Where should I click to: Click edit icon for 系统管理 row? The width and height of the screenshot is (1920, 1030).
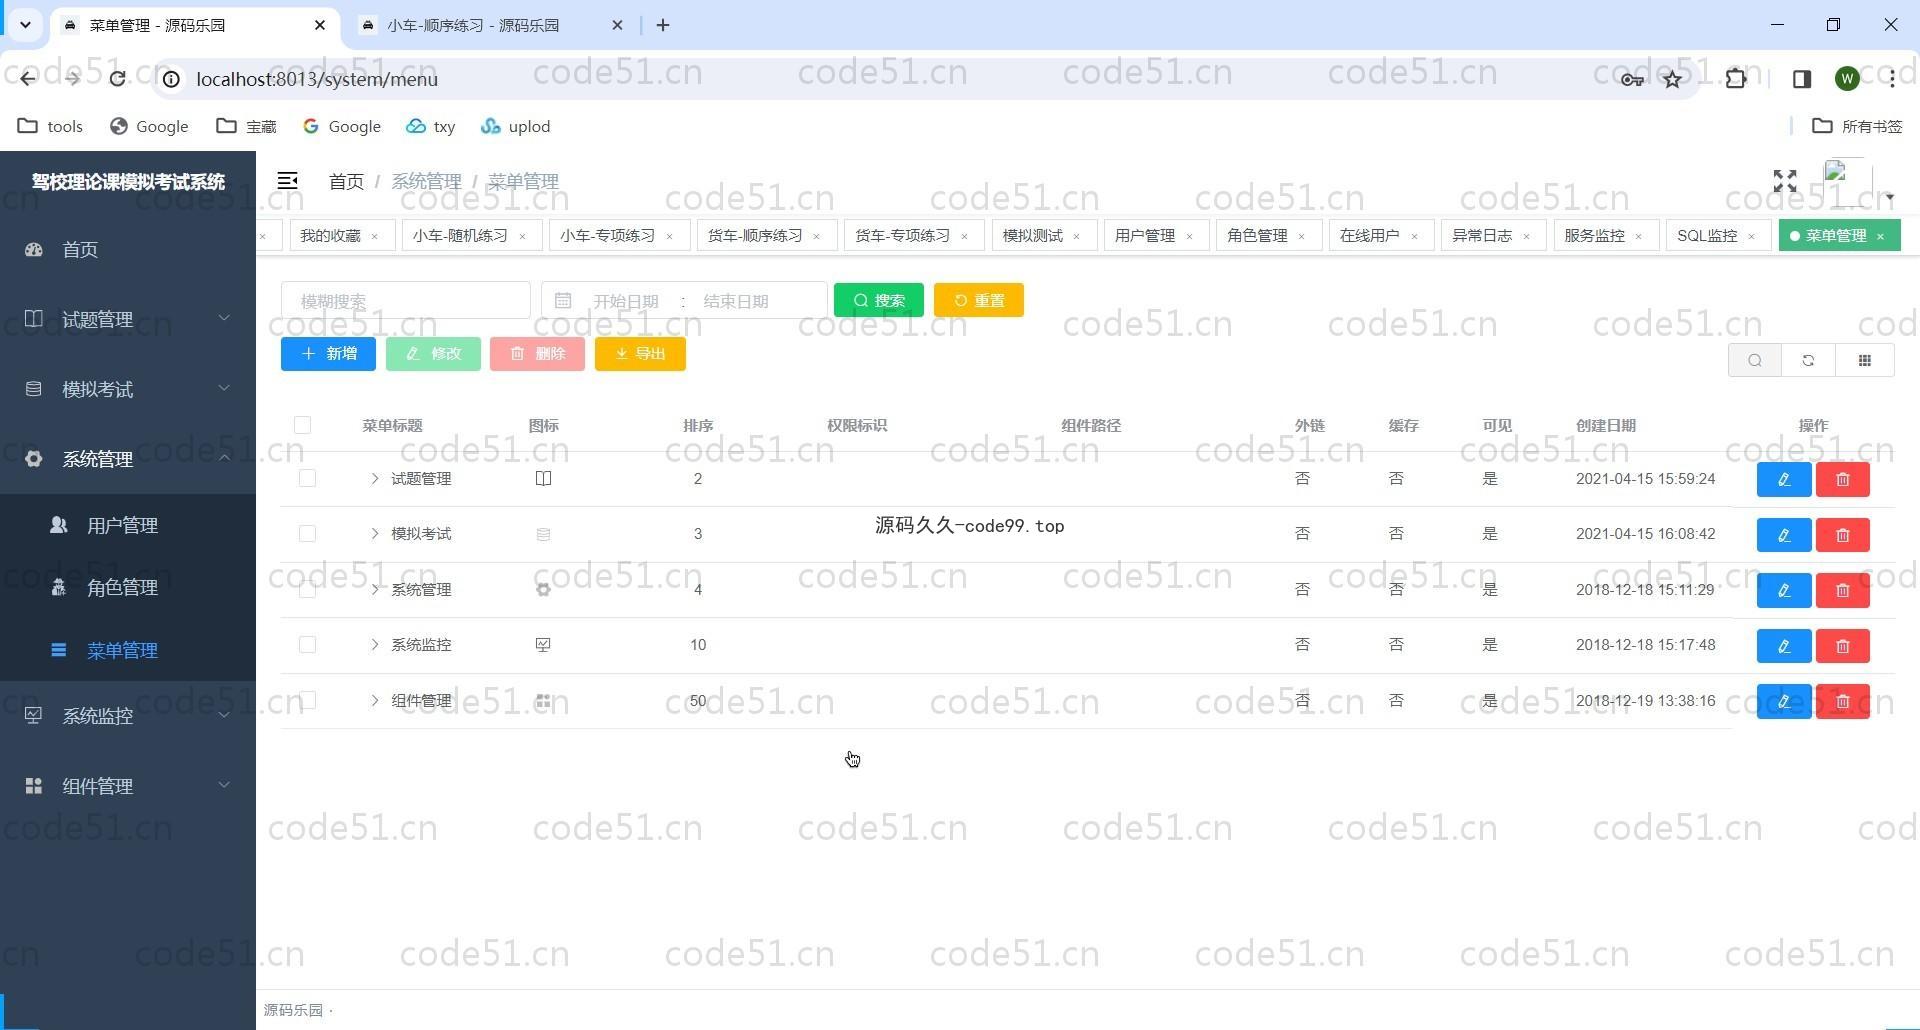[x=1784, y=590]
